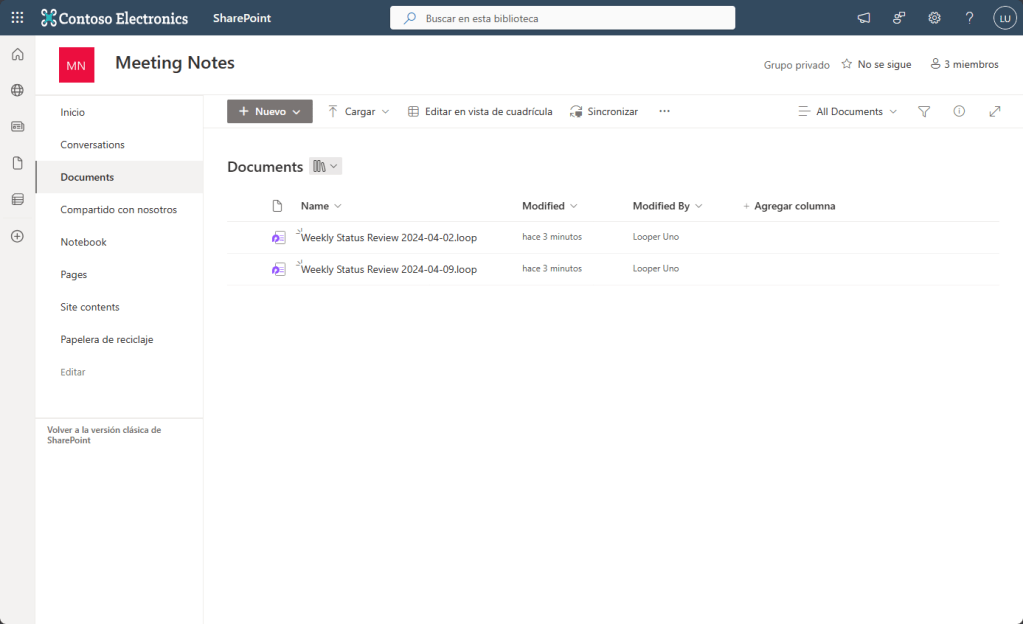Open Weekly Status Review 2024-04-02.loop file

pos(388,237)
